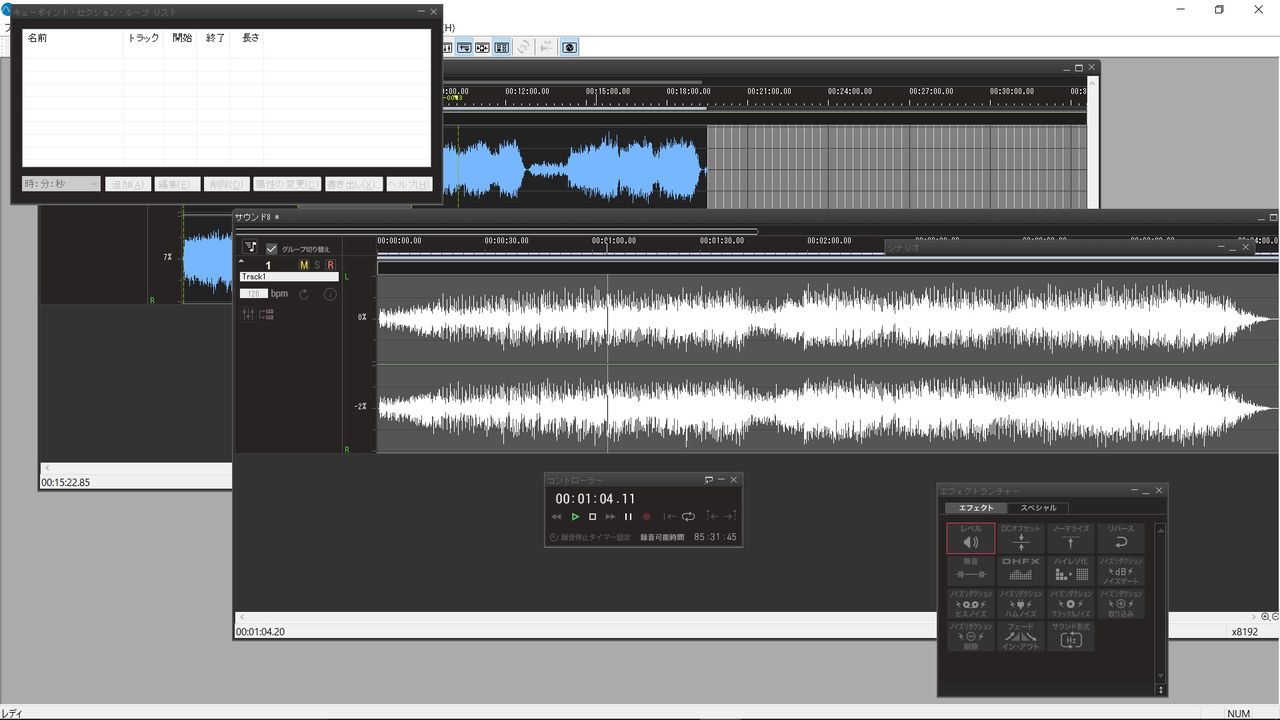Toggle the グループ切り替え checkbox
This screenshot has height=720, width=1280.
point(271,248)
